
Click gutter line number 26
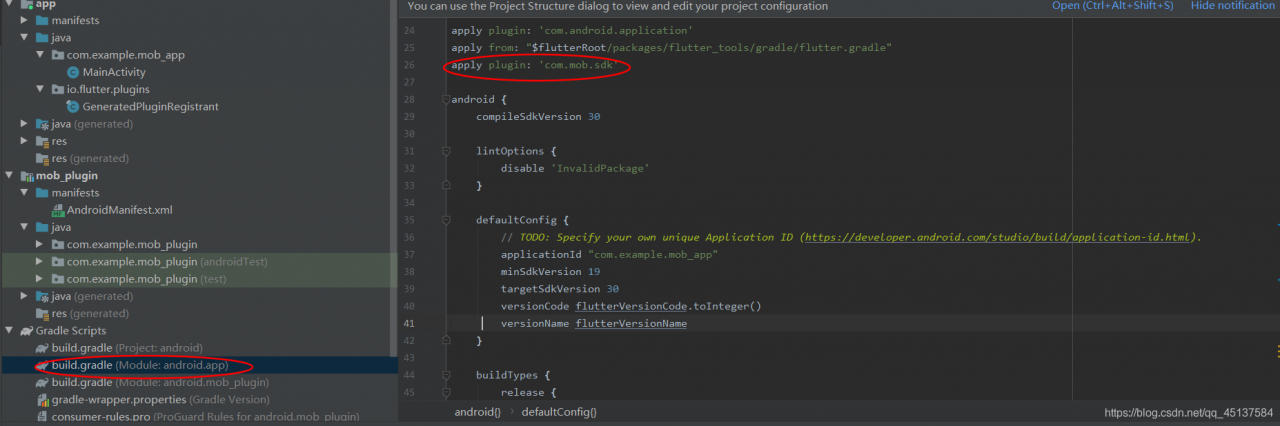coord(409,65)
